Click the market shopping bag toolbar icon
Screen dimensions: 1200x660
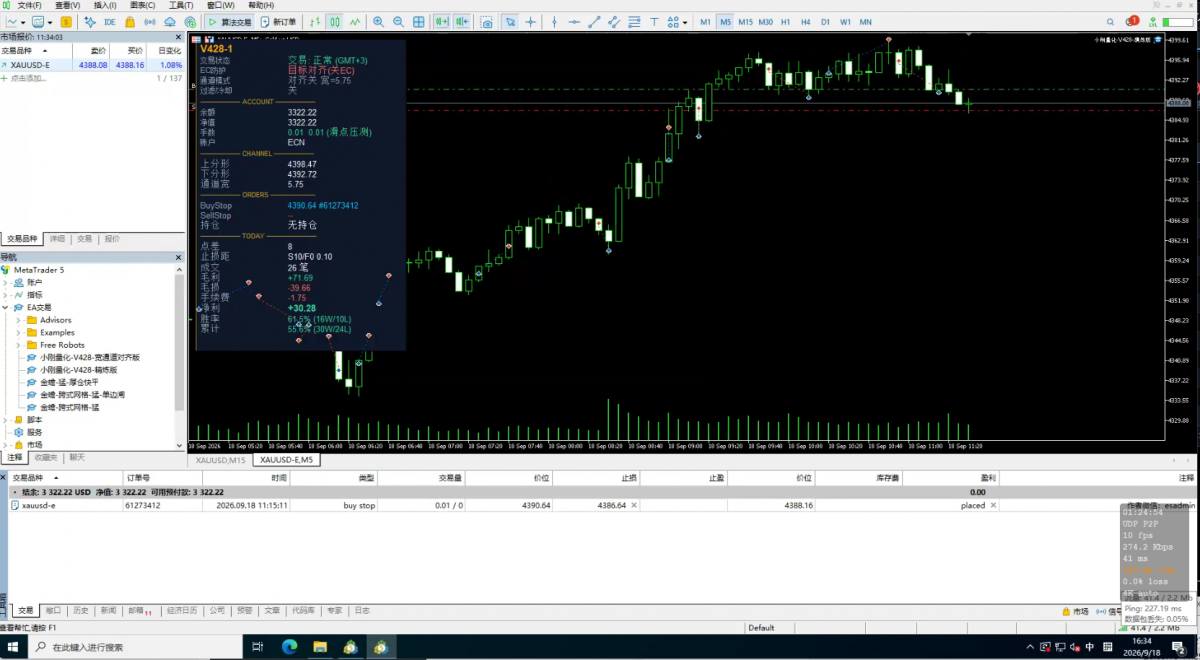[130, 21]
